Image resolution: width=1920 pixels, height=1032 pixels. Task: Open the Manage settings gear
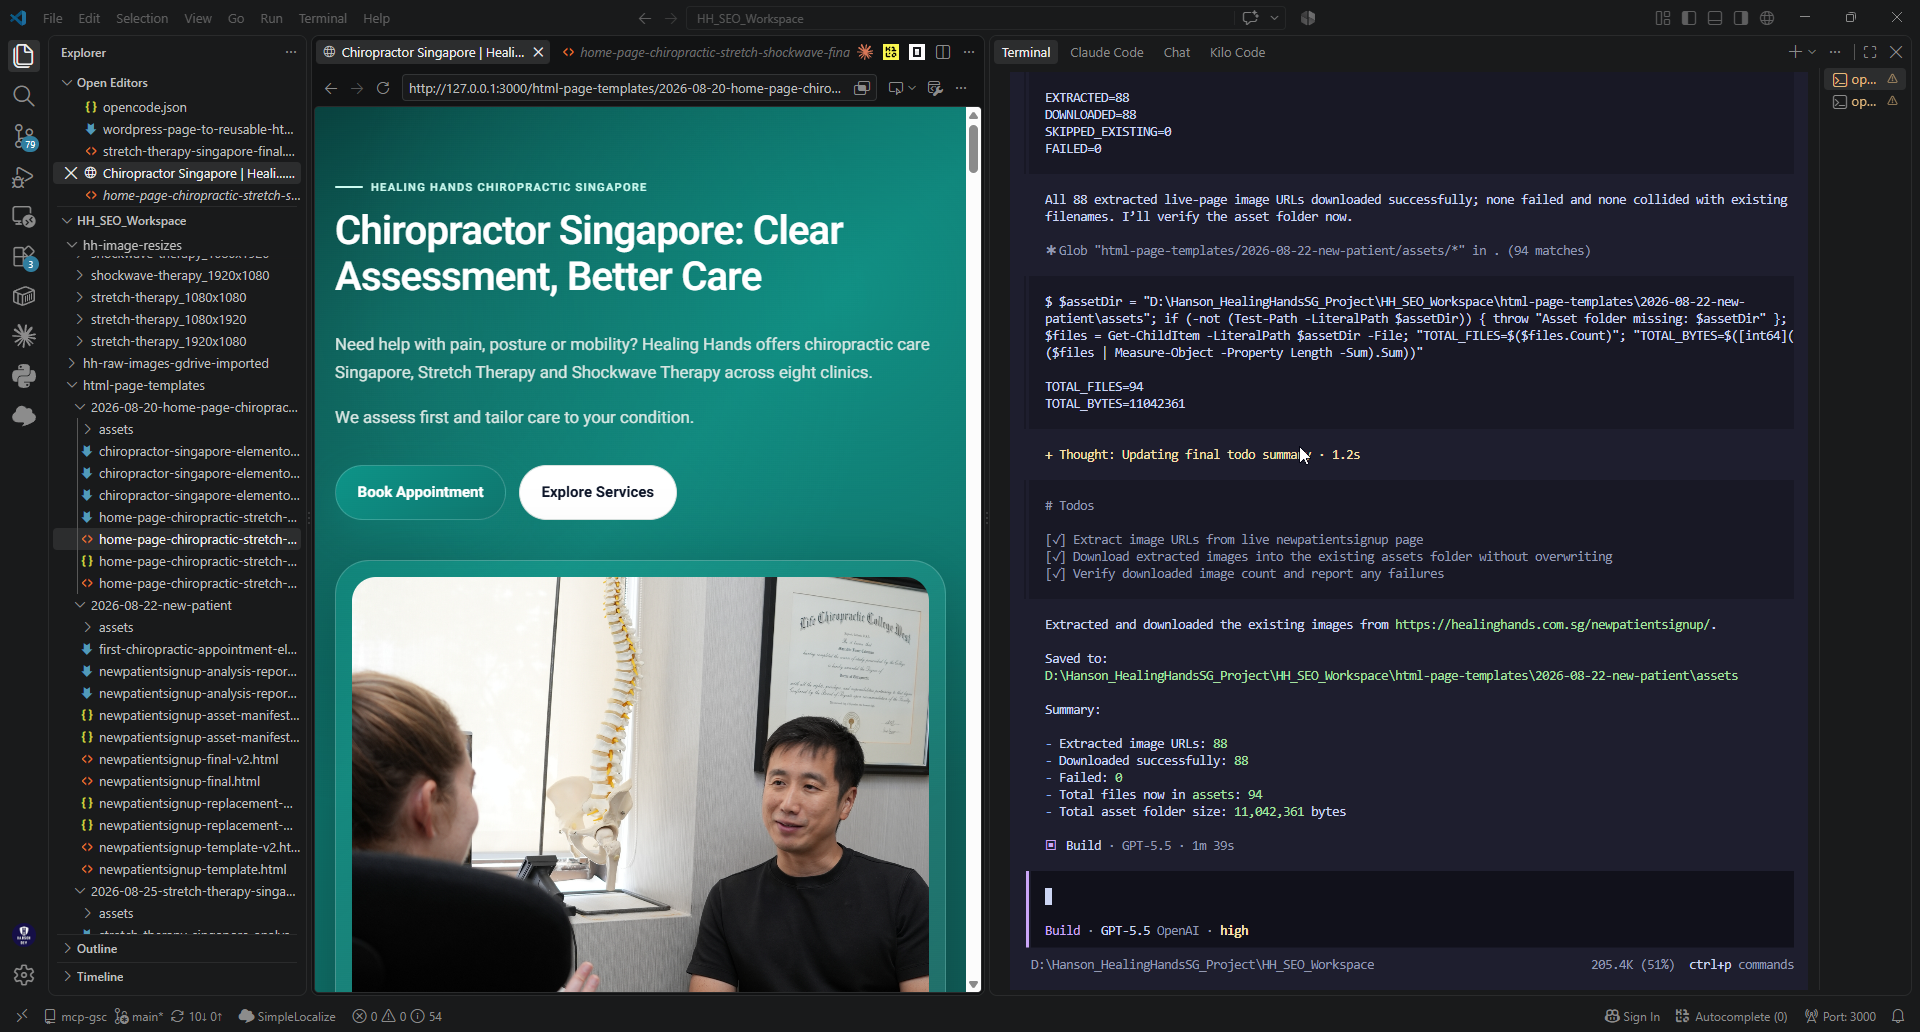pyautogui.click(x=24, y=975)
